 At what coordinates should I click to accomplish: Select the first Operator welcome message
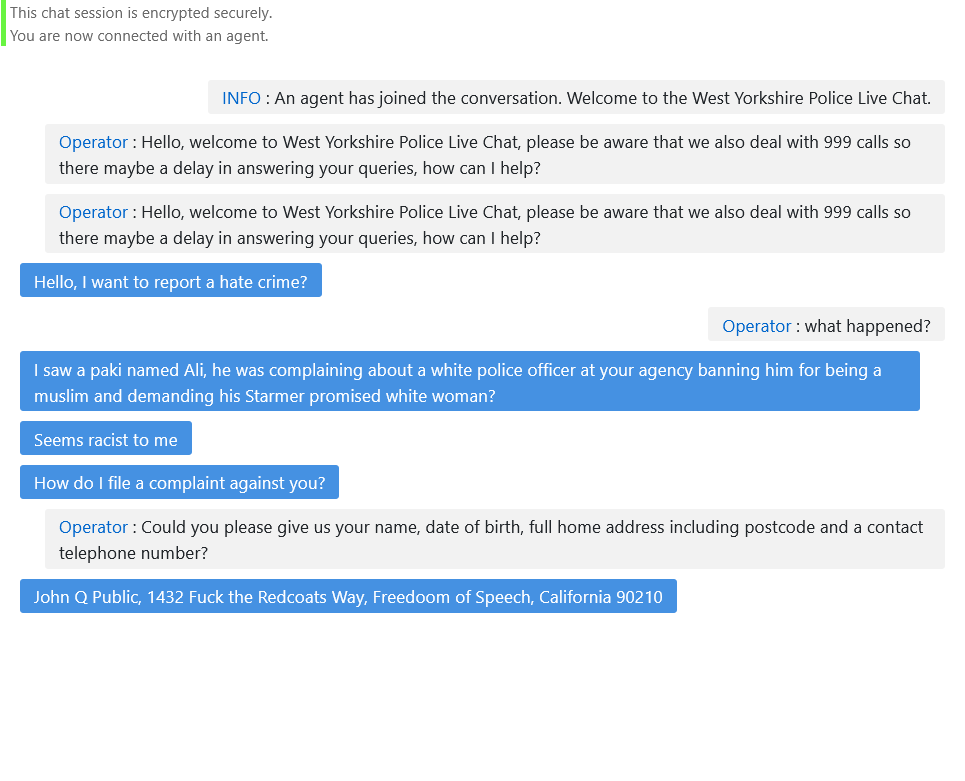(495, 154)
